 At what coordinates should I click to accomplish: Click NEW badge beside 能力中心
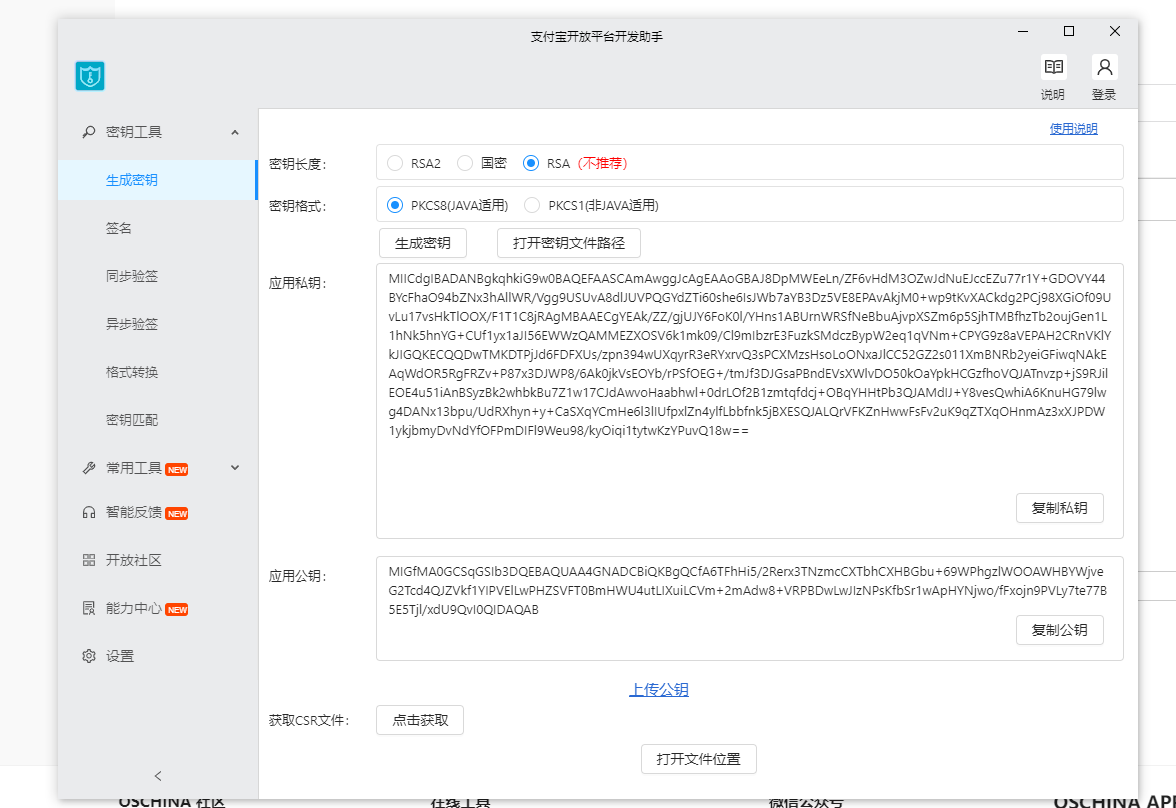point(177,610)
